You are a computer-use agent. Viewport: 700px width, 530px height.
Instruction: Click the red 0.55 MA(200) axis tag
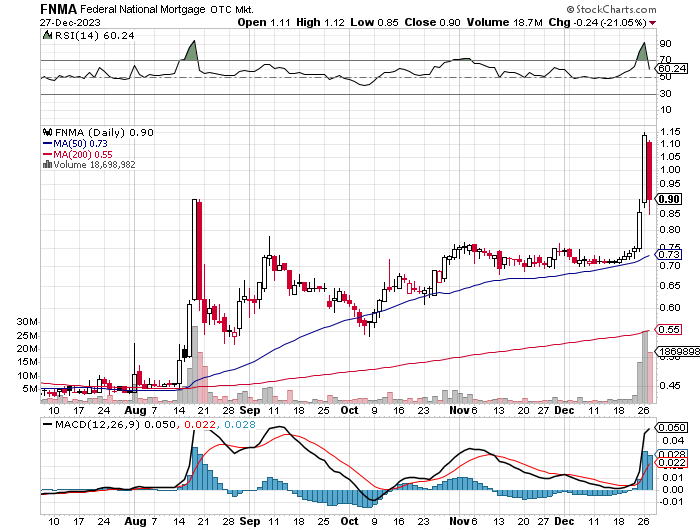pos(669,330)
